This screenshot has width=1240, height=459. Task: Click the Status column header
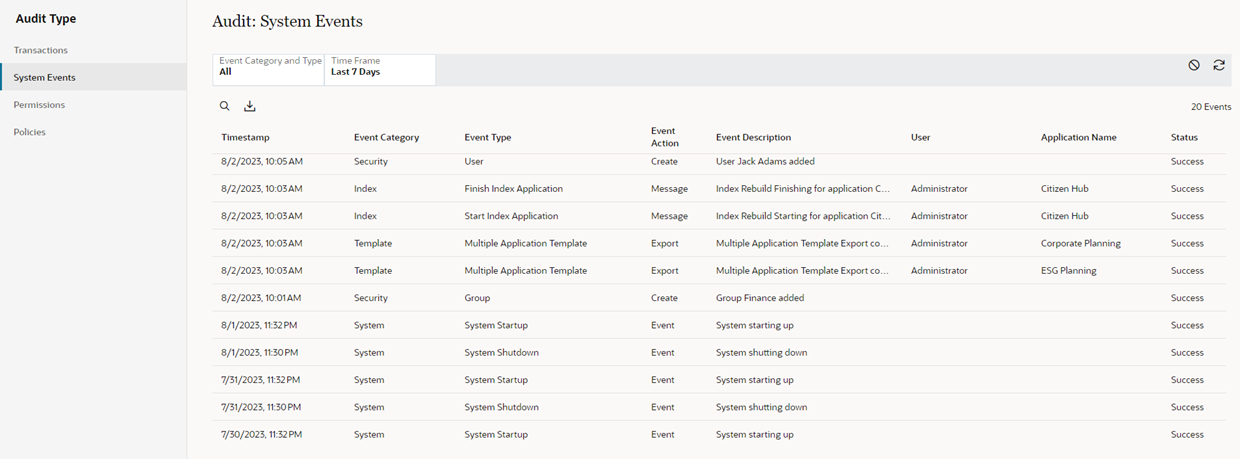coord(1184,137)
